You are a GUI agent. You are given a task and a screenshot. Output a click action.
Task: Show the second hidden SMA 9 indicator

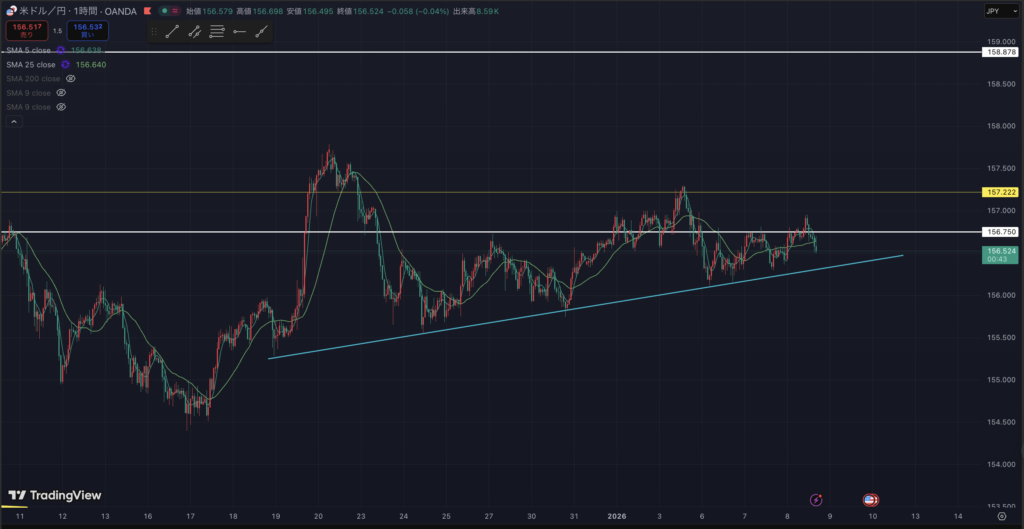(61, 106)
